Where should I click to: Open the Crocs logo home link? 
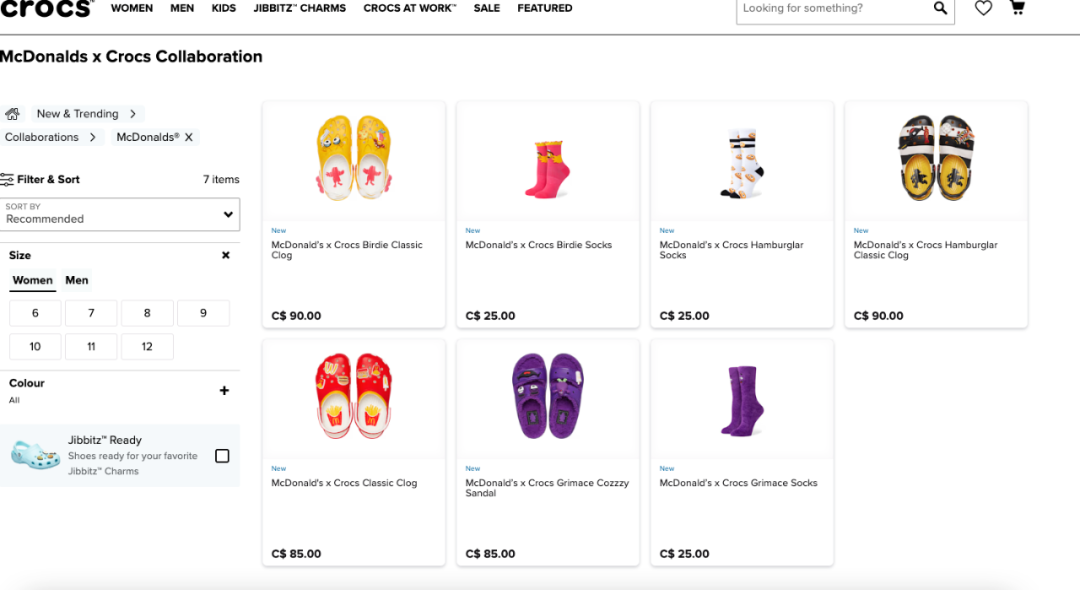45,8
